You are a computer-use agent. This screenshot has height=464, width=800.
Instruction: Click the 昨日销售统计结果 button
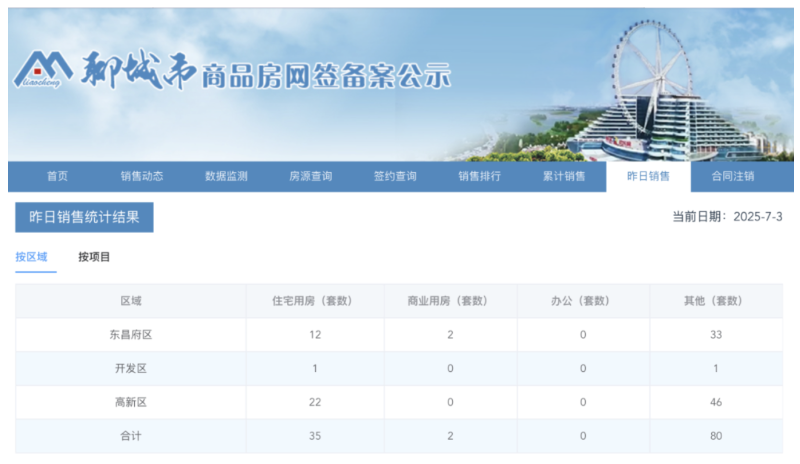pos(84,217)
